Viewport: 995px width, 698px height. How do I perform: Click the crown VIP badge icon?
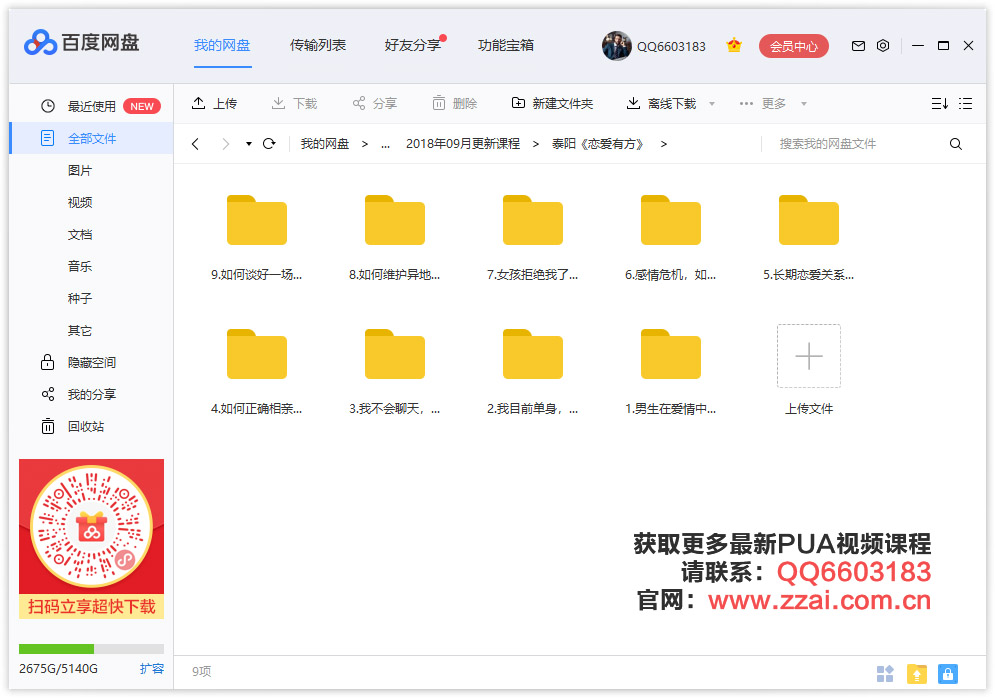click(734, 46)
